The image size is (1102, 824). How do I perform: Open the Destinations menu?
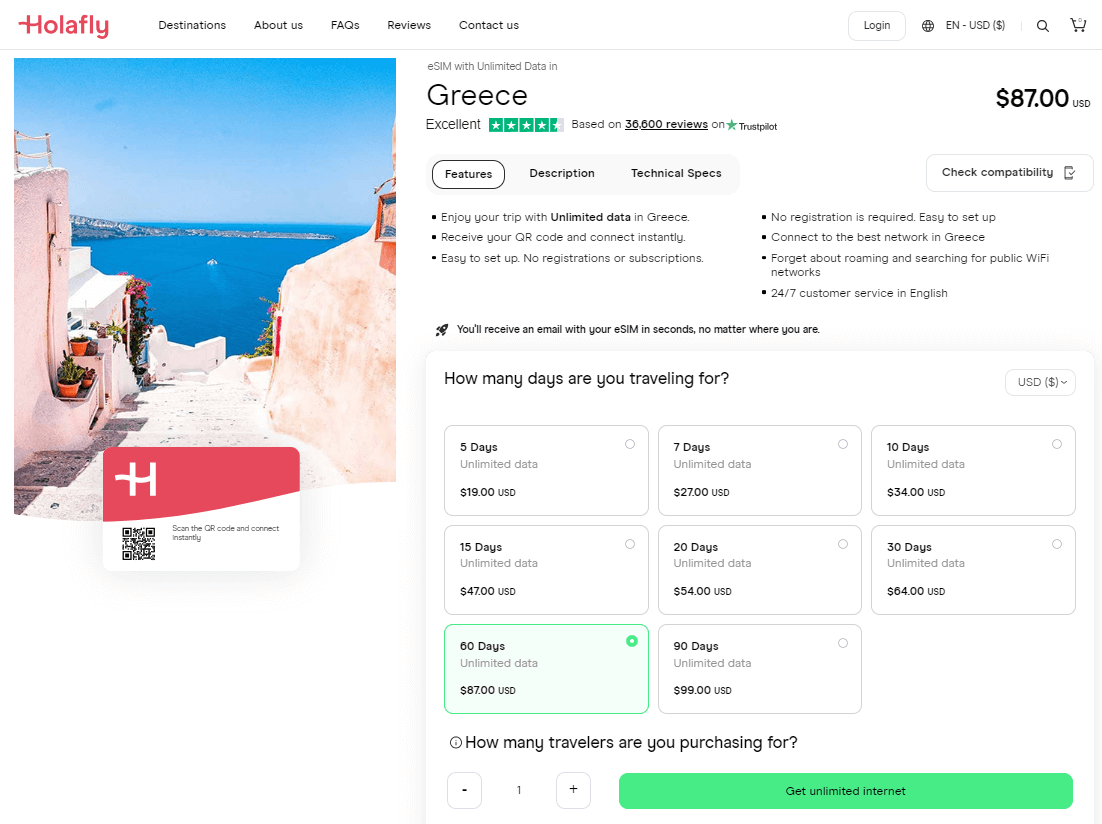tap(192, 25)
